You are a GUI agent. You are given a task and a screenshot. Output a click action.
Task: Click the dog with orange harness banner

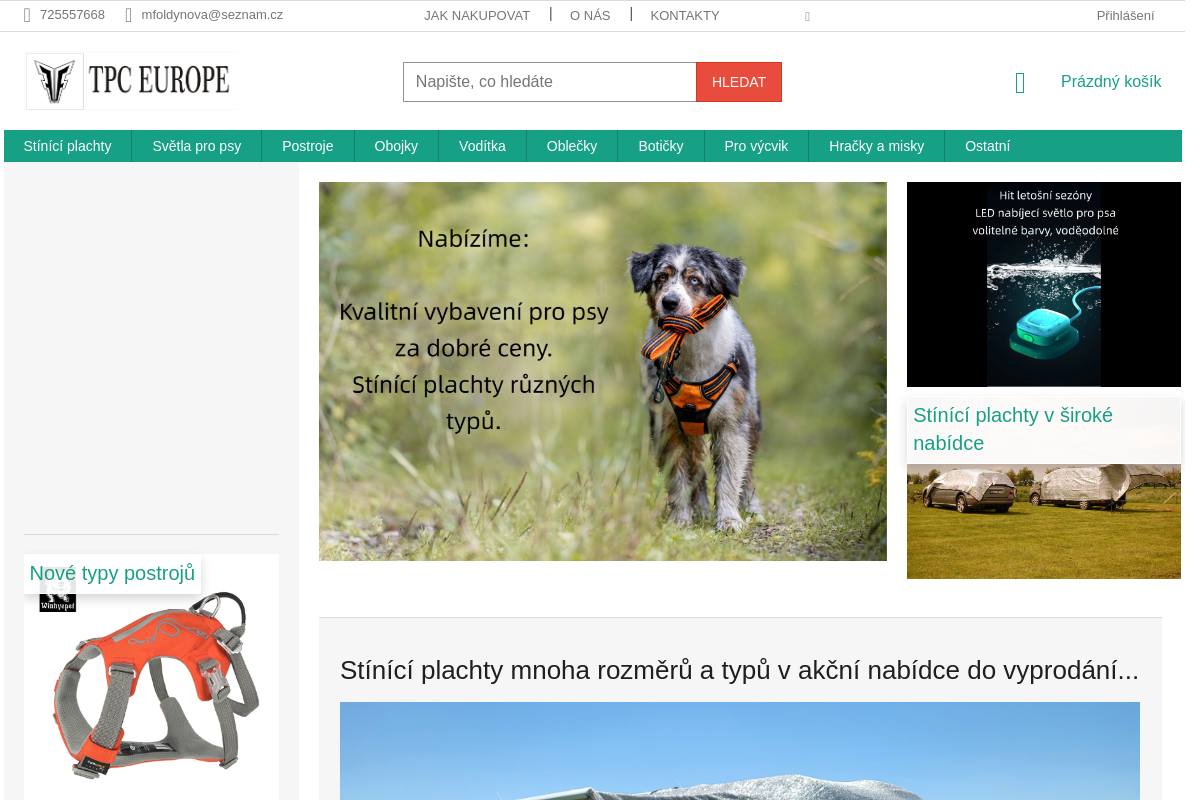coord(603,371)
